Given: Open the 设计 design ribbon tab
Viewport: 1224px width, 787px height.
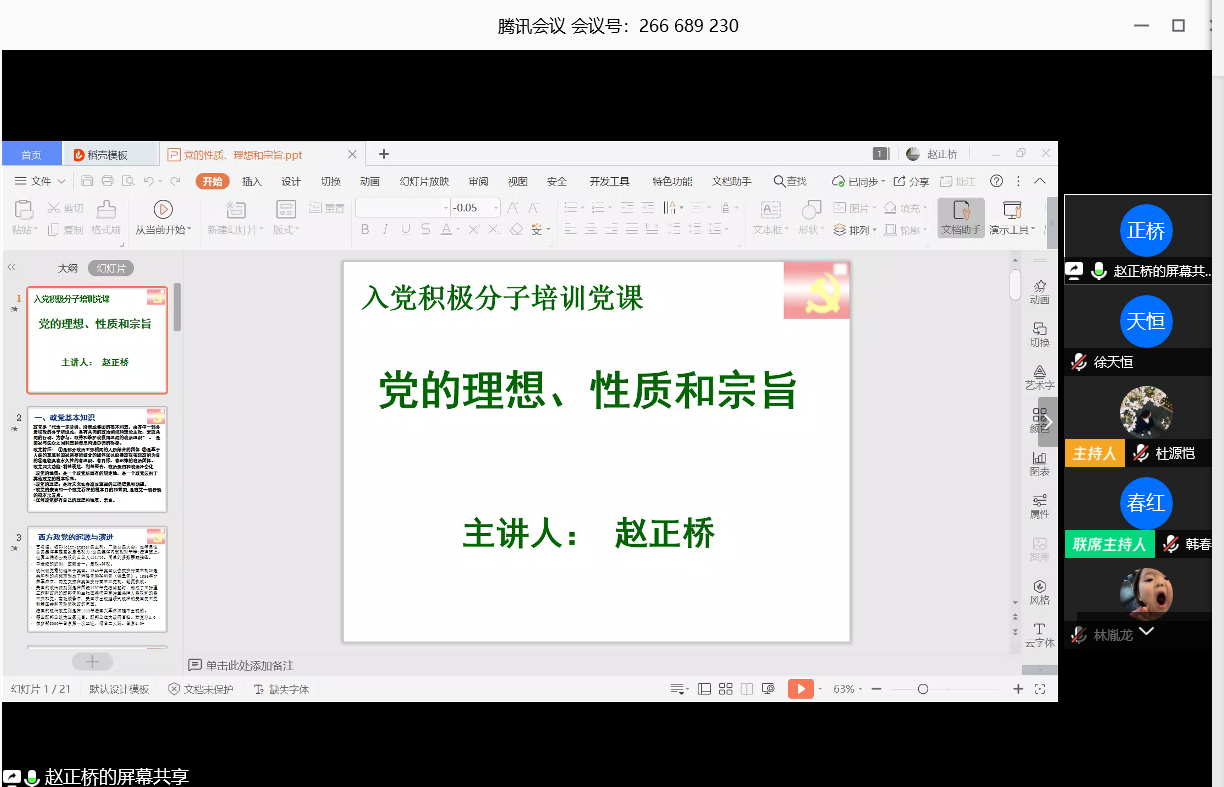Looking at the screenshot, I should (x=291, y=181).
